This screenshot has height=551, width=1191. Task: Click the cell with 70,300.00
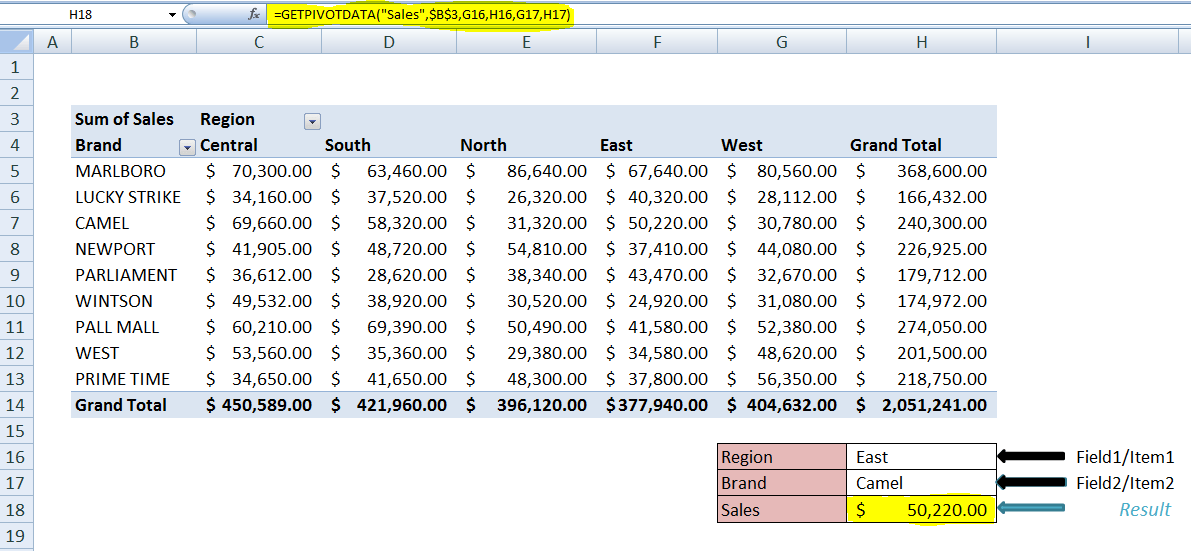click(x=259, y=172)
